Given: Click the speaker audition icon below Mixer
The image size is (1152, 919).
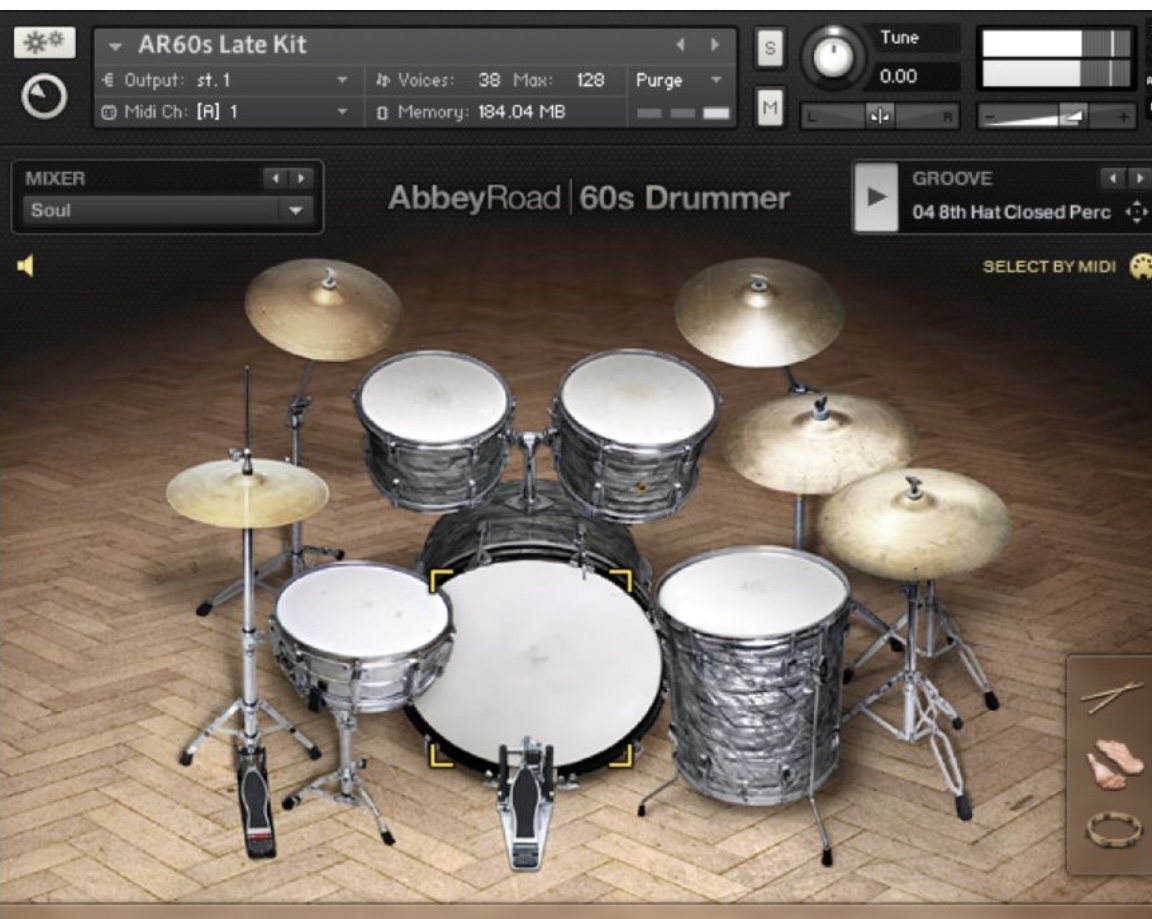Looking at the screenshot, I should tap(25, 266).
